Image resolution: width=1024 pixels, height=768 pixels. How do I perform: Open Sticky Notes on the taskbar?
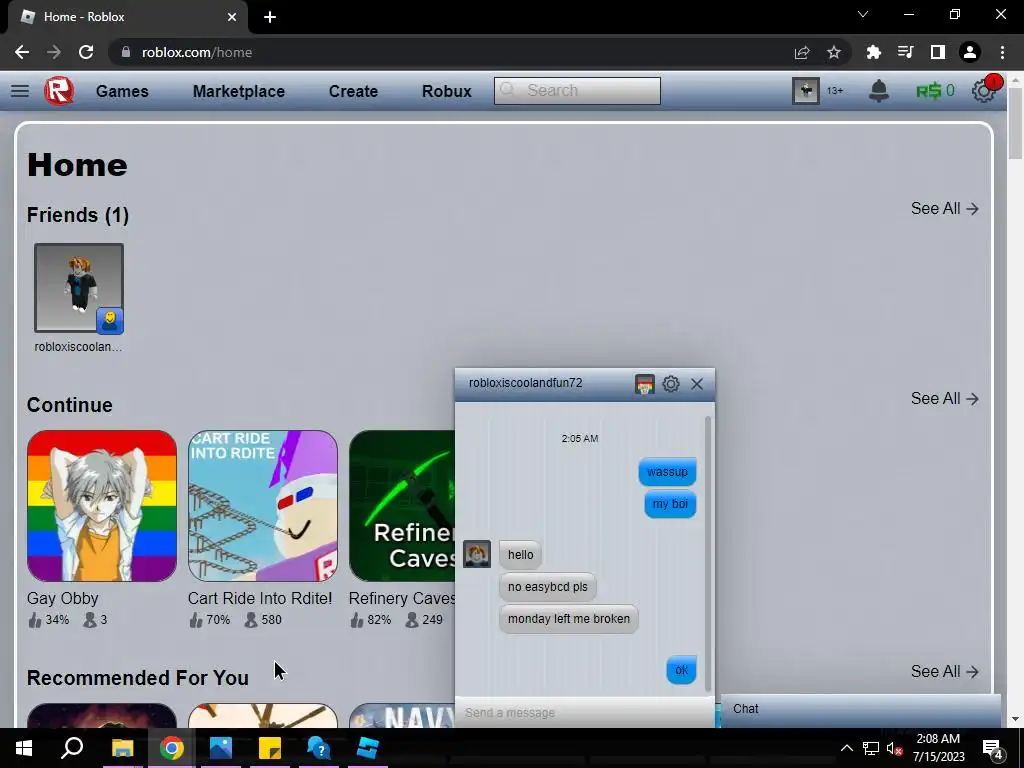270,748
